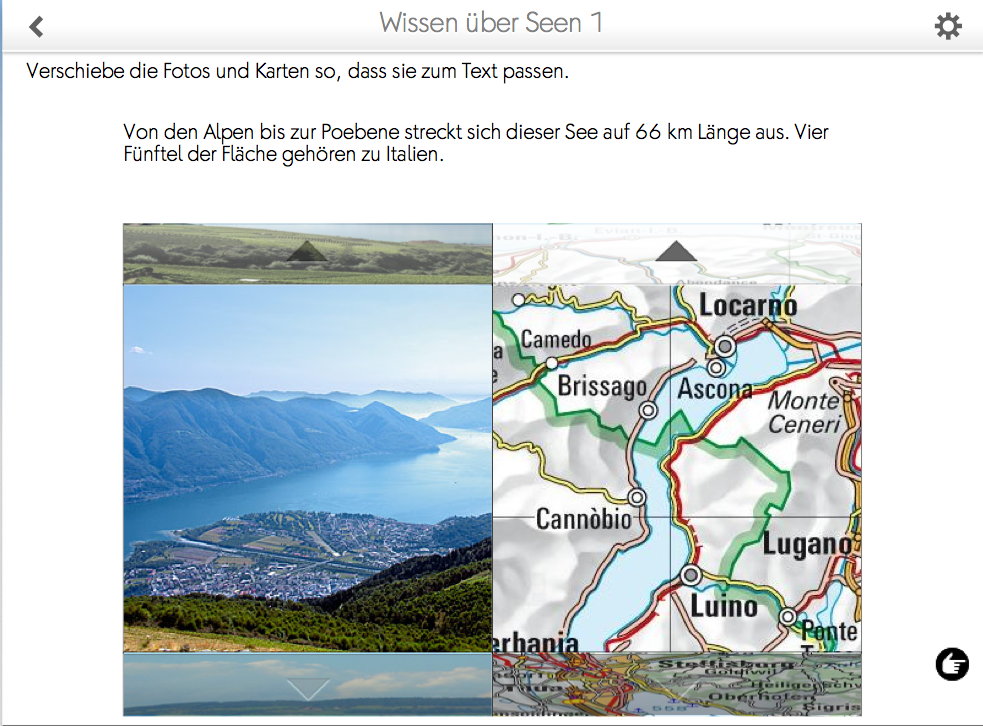Move photo column down with arrow
The width and height of the screenshot is (983, 726).
307,688
